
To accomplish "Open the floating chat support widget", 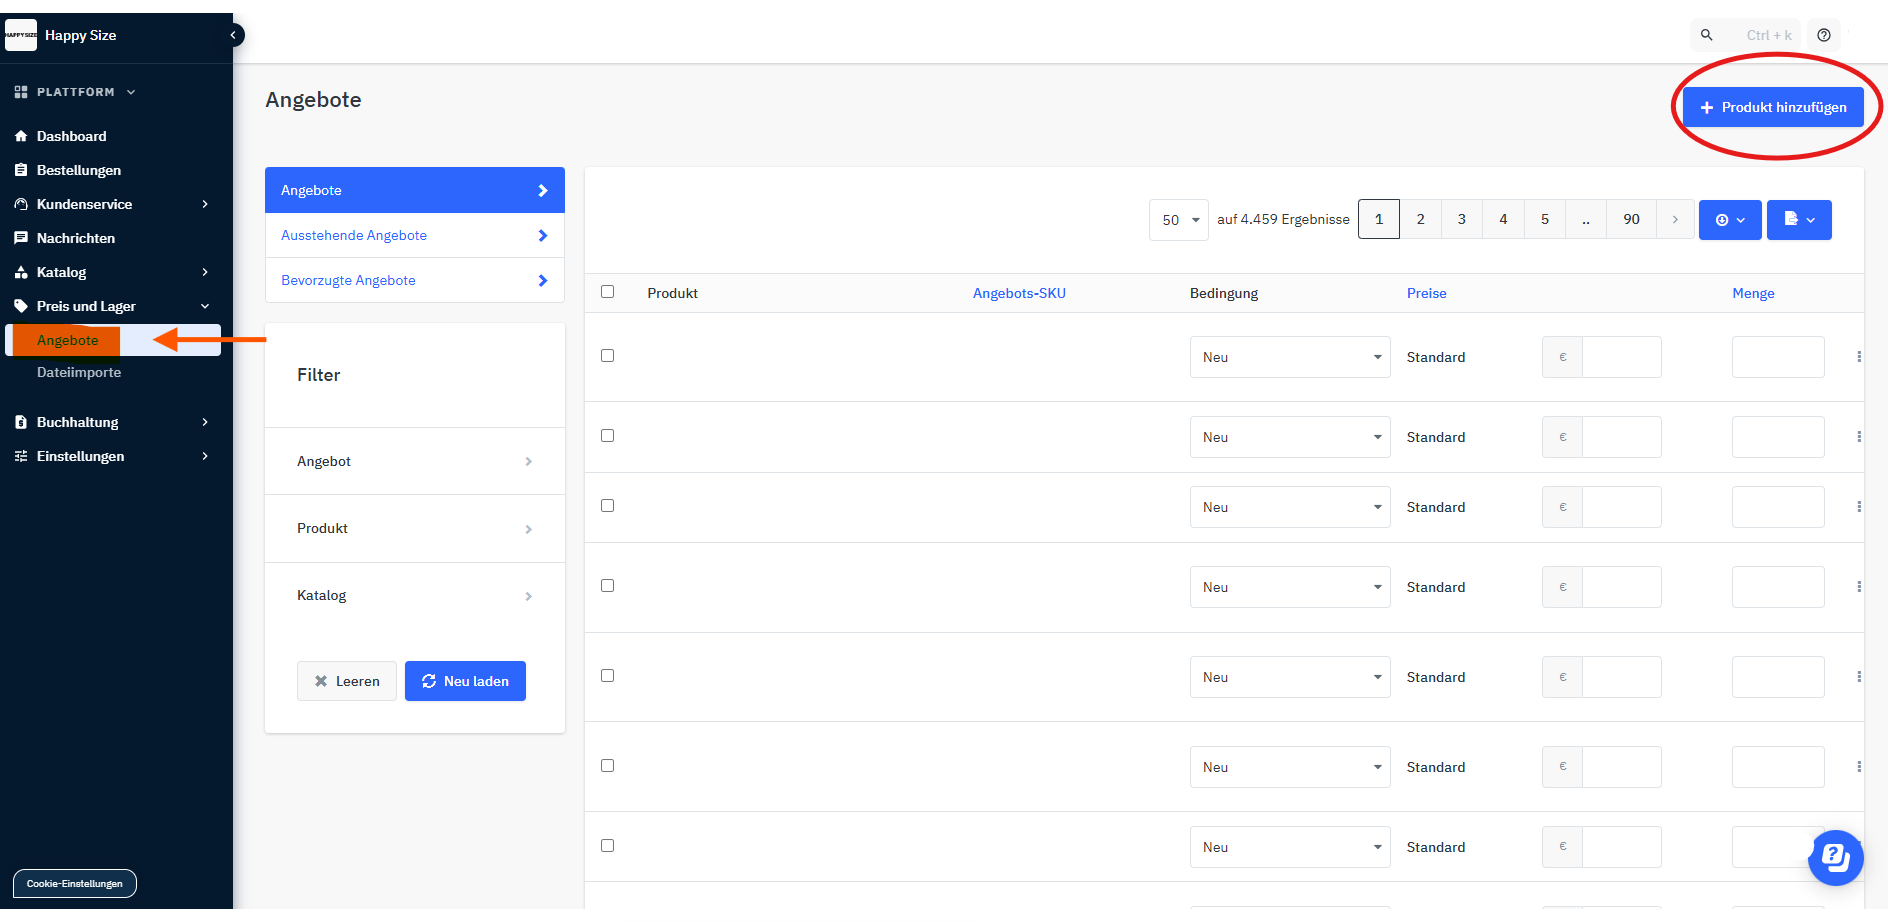I will (x=1835, y=857).
